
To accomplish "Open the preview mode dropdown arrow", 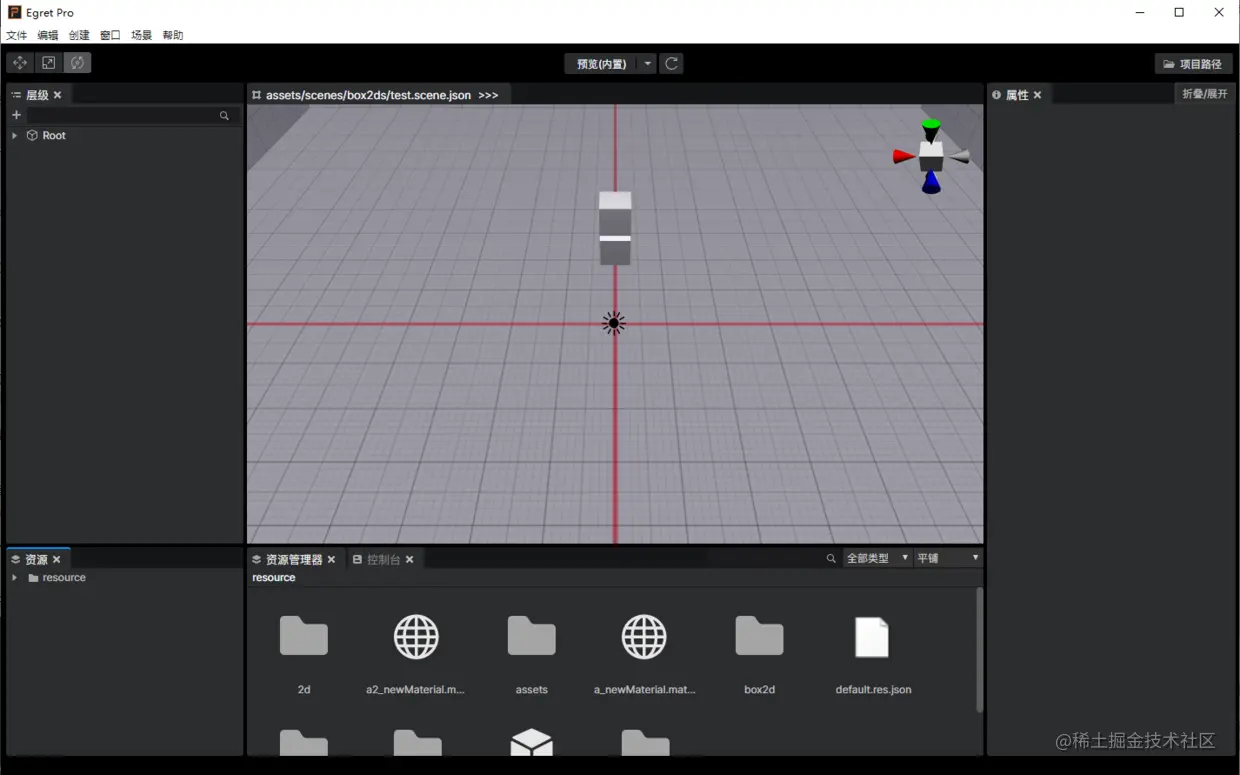I will 648,64.
